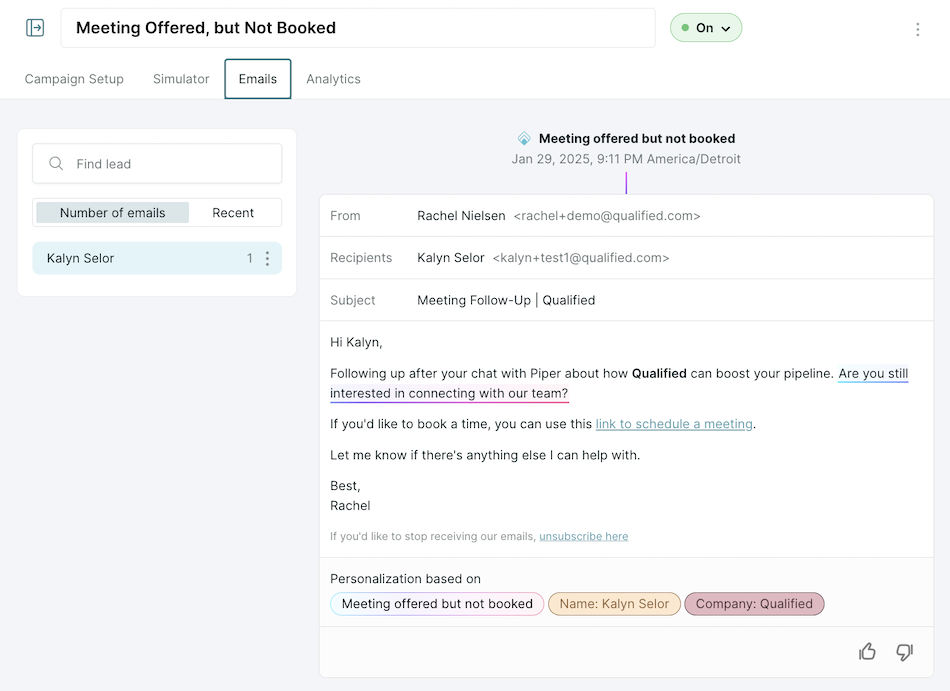
Task: Click the Jan 29, 2025 timestamp
Action: click(626, 159)
